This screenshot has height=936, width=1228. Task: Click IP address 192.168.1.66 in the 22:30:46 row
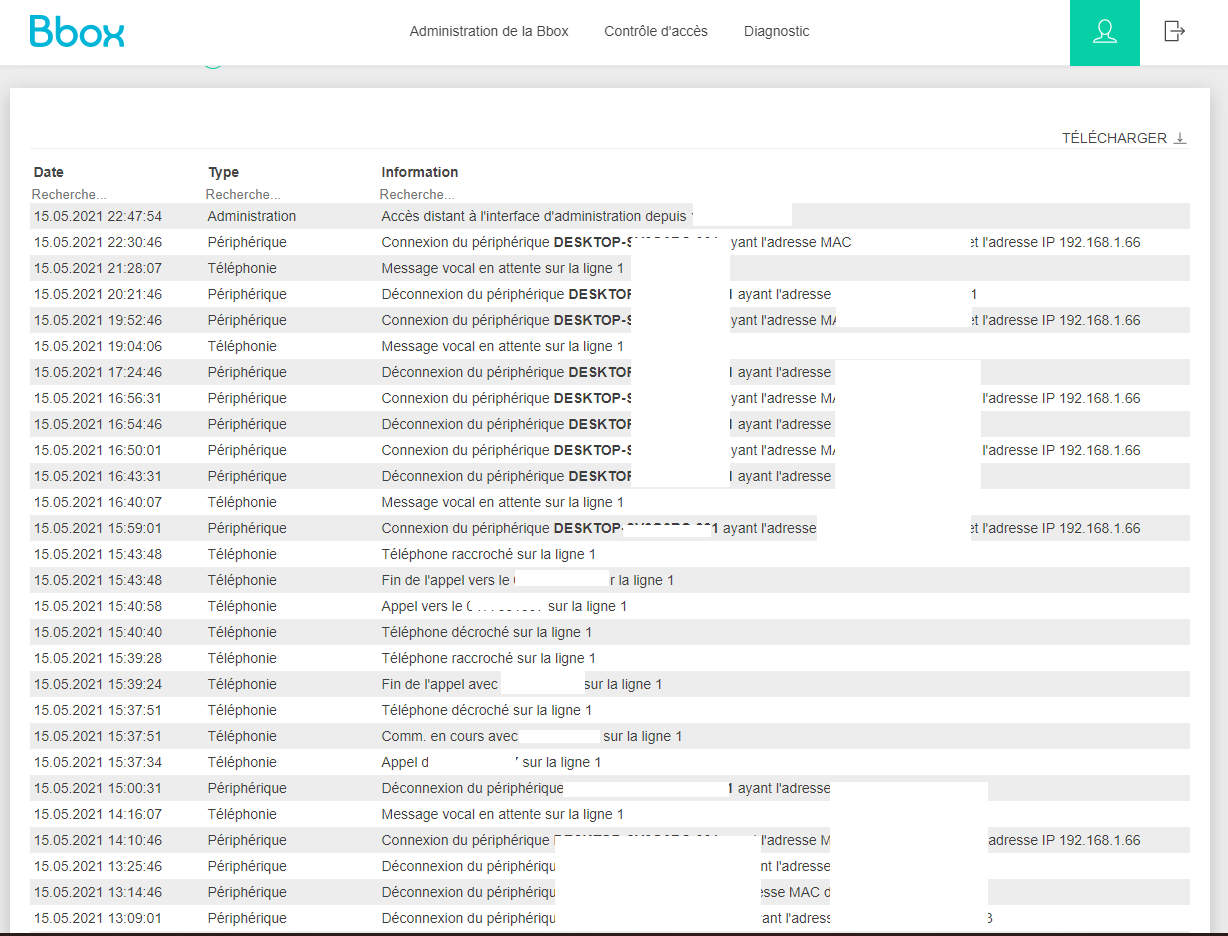[1100, 242]
